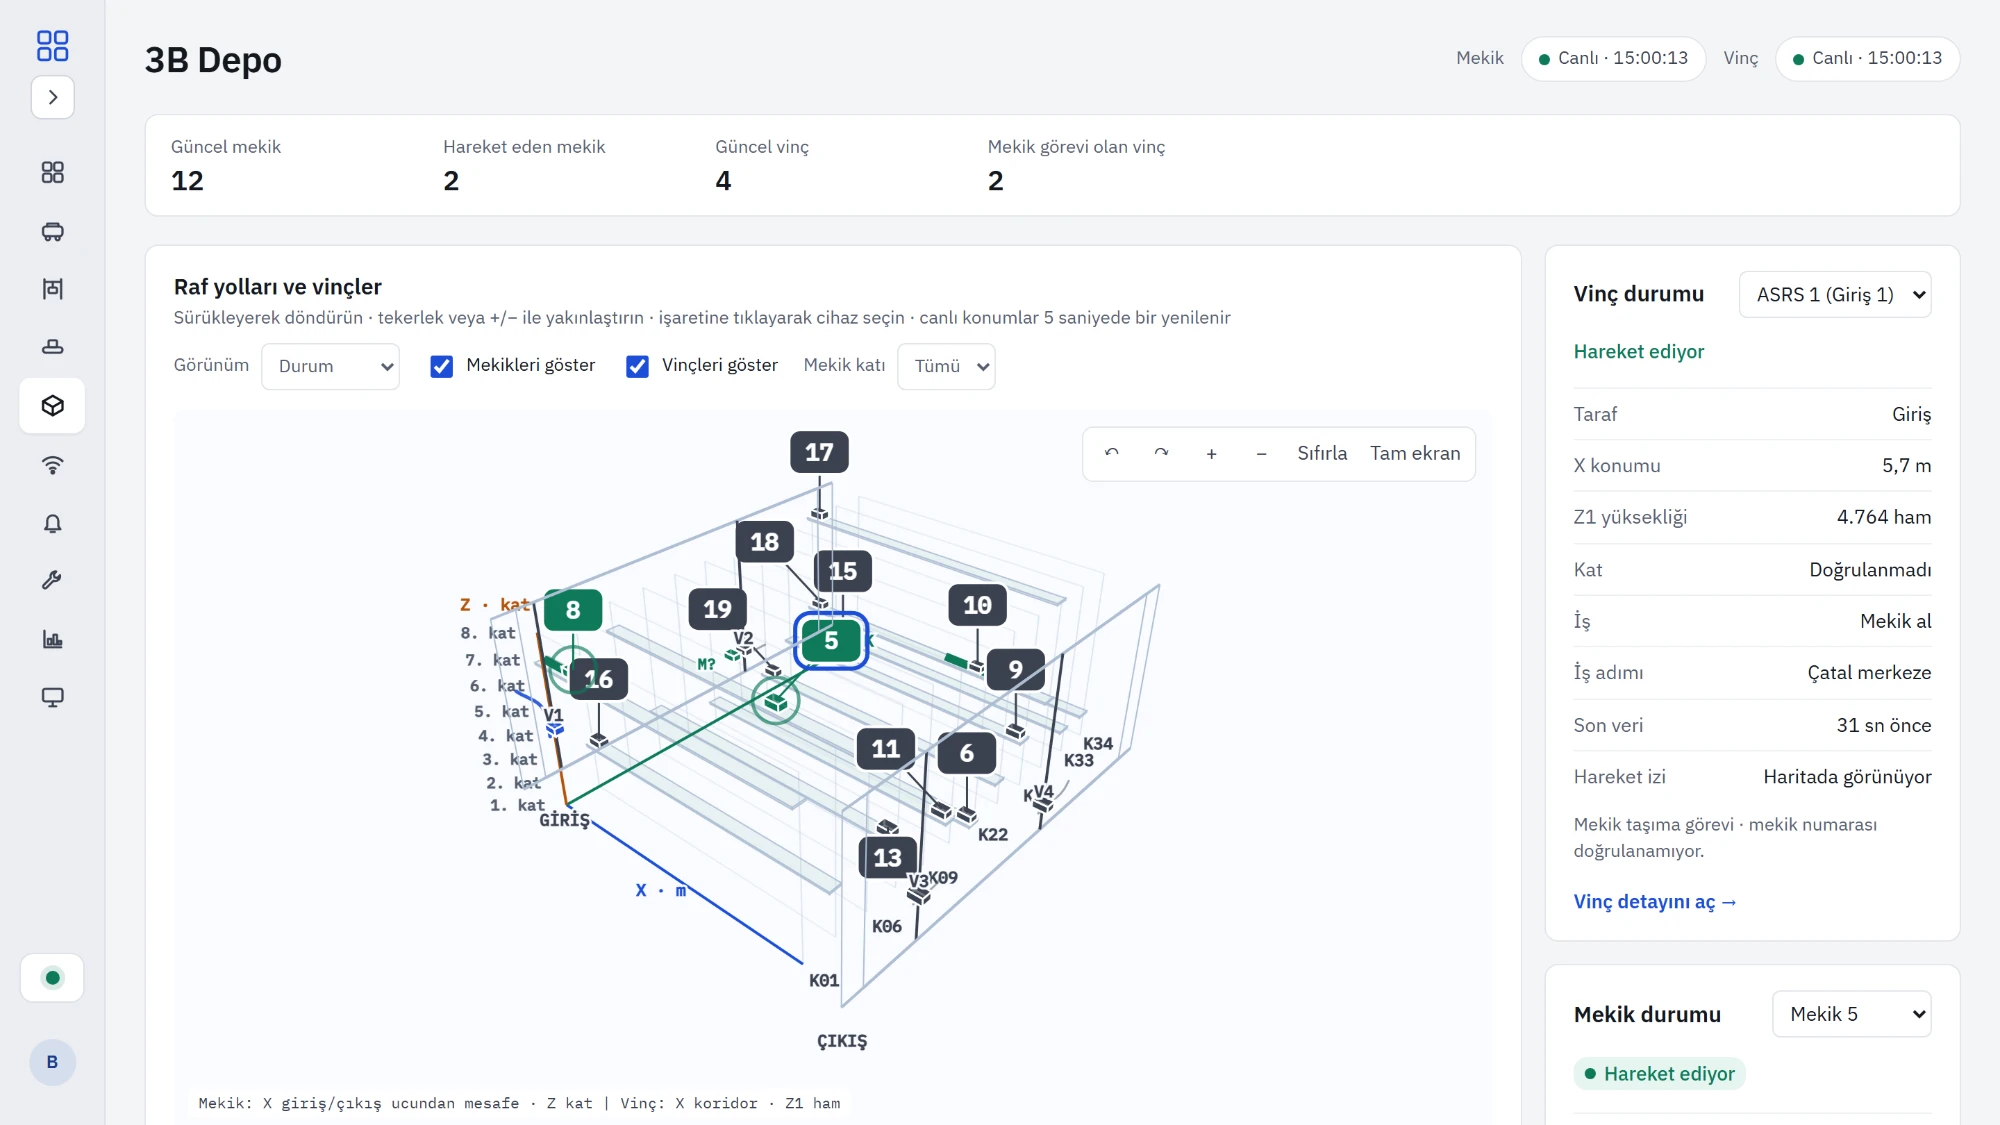The width and height of the screenshot is (2000, 1125).
Task: Open the Mekik katı Tümü dropdown
Action: [x=946, y=366]
